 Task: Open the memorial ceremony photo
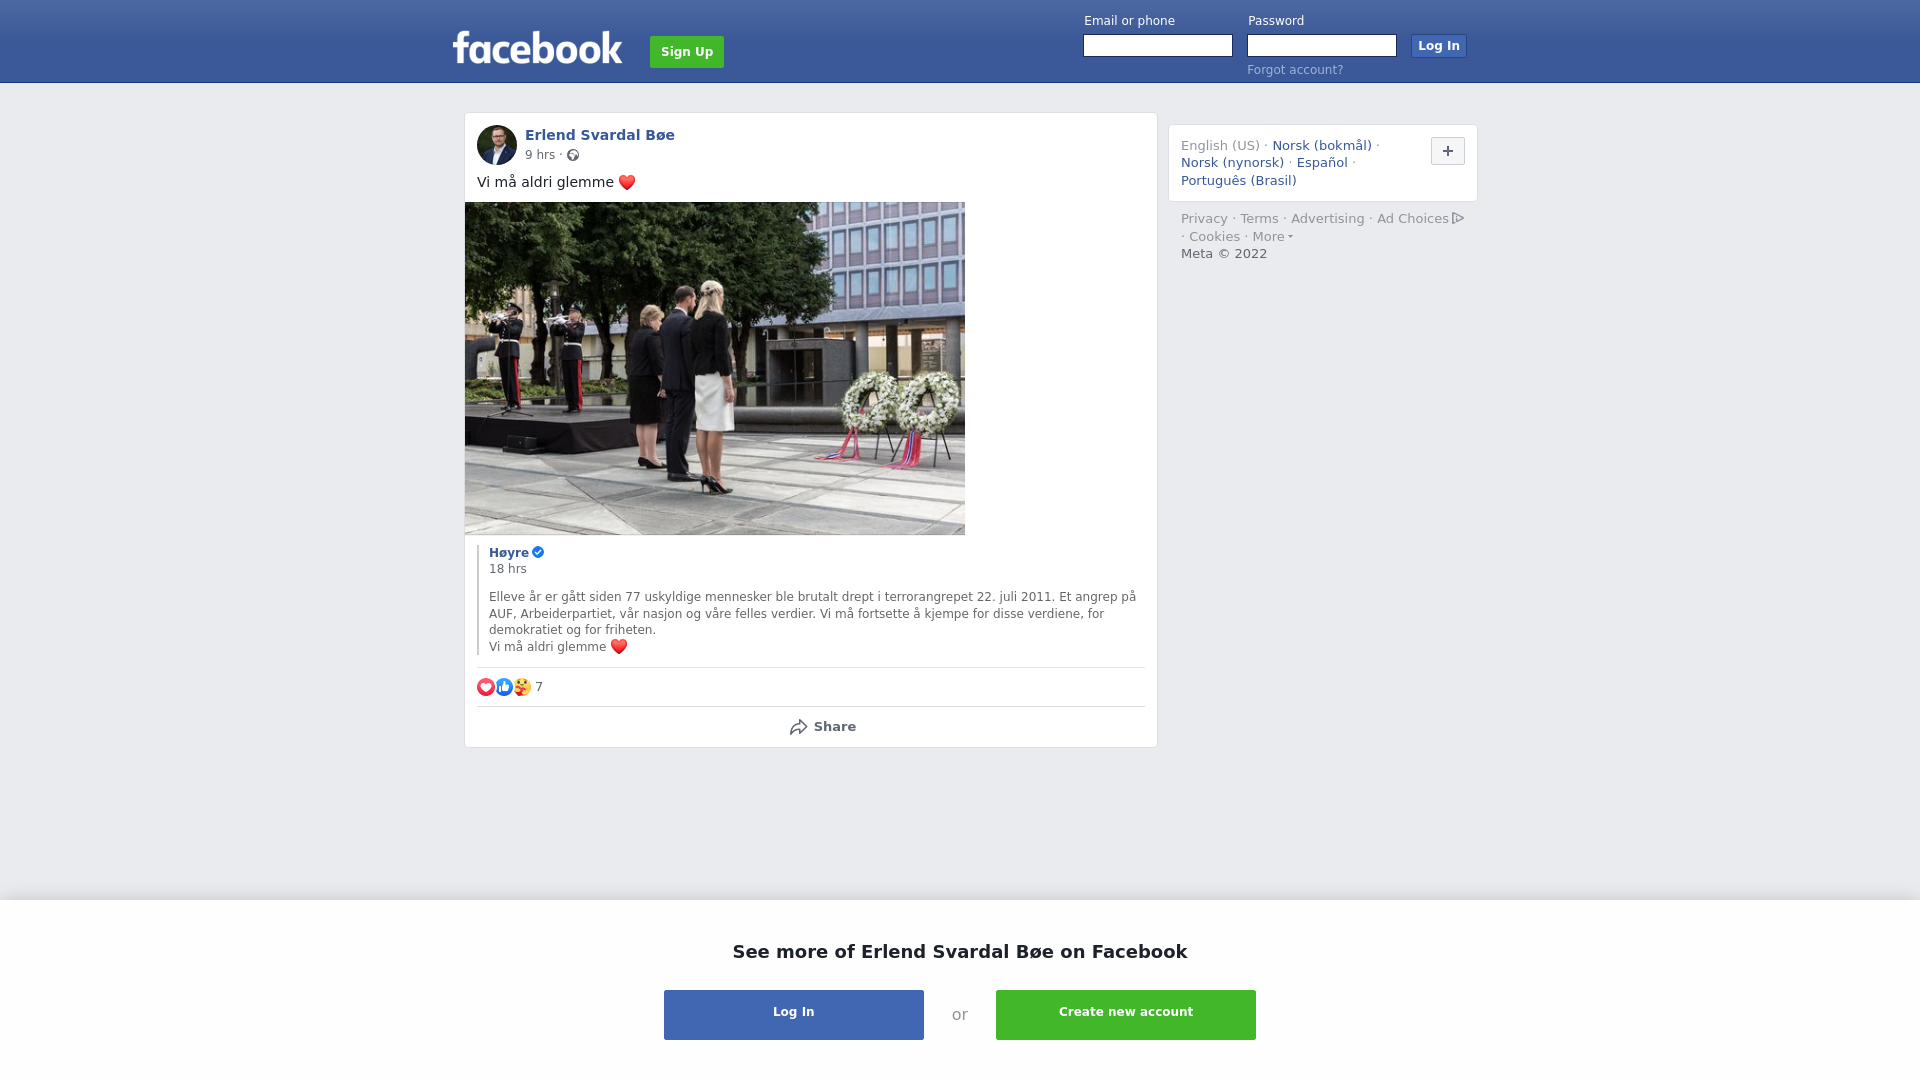click(x=715, y=368)
